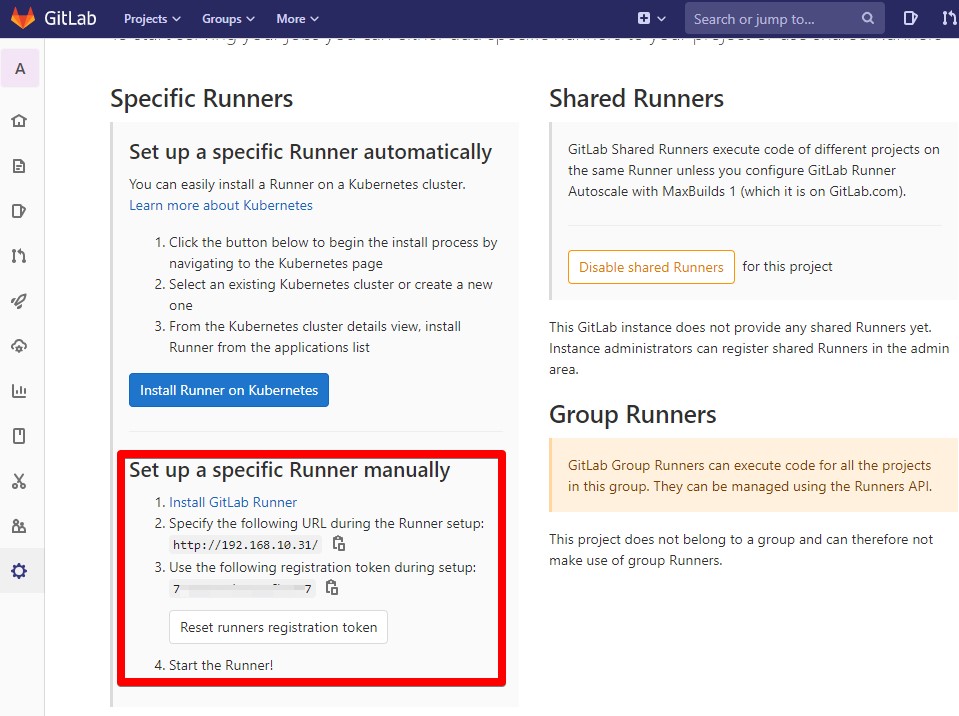Image resolution: width=959 pixels, height=716 pixels.
Task: Open Analytics chart icon in sidebar
Action: (19, 391)
